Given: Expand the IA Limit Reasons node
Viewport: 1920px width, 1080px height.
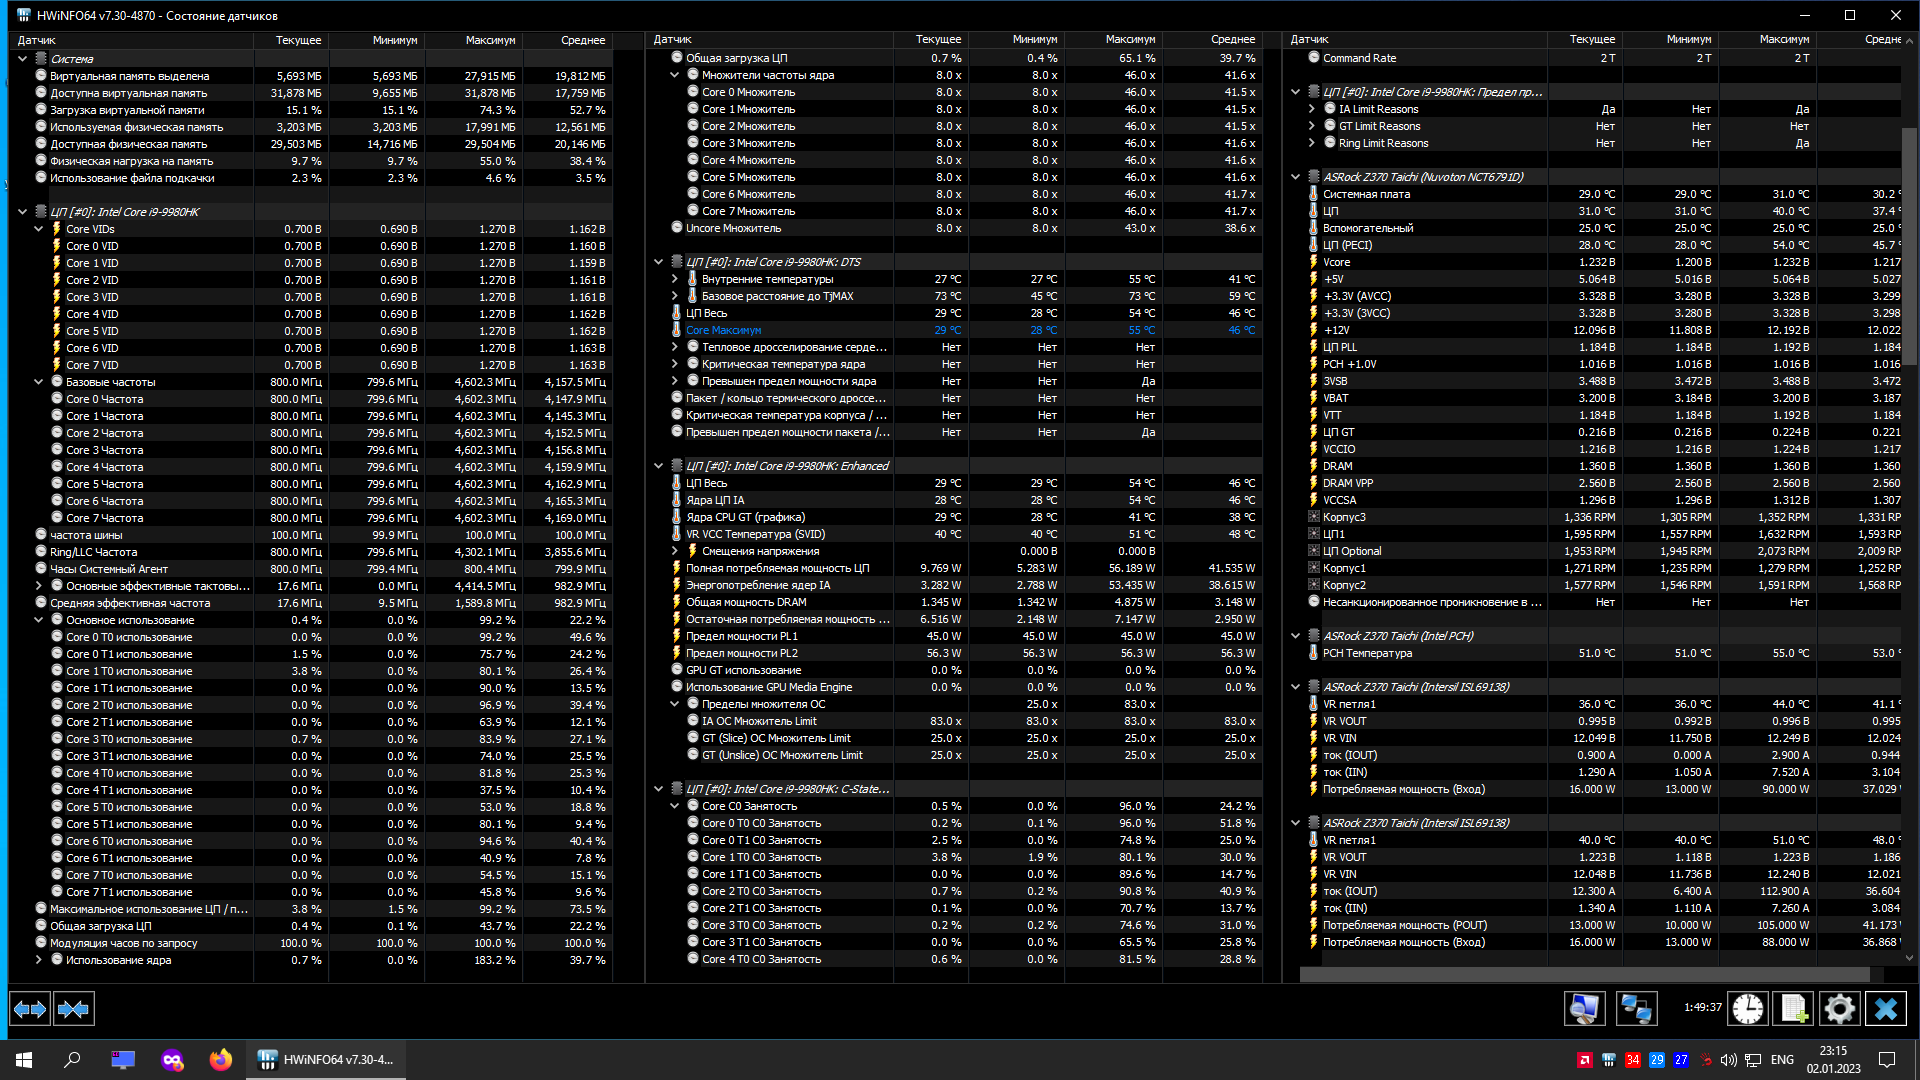Looking at the screenshot, I should point(1312,109).
